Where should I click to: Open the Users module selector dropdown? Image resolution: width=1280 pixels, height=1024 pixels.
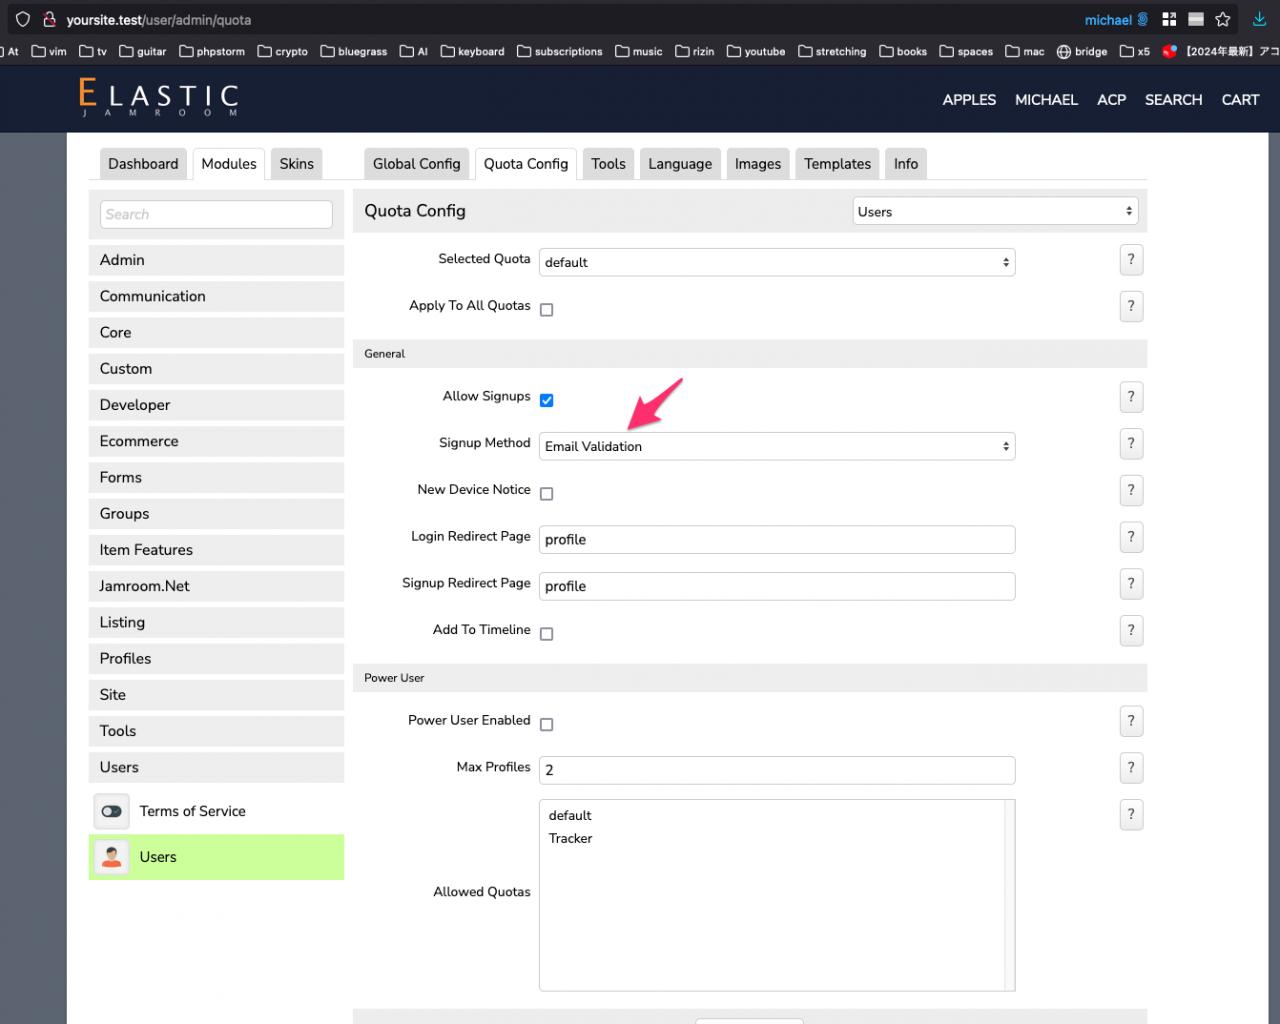pos(994,211)
